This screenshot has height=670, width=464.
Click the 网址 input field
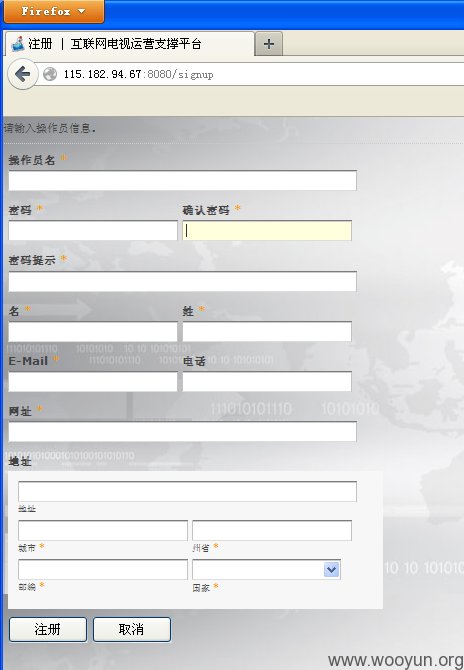pos(182,432)
